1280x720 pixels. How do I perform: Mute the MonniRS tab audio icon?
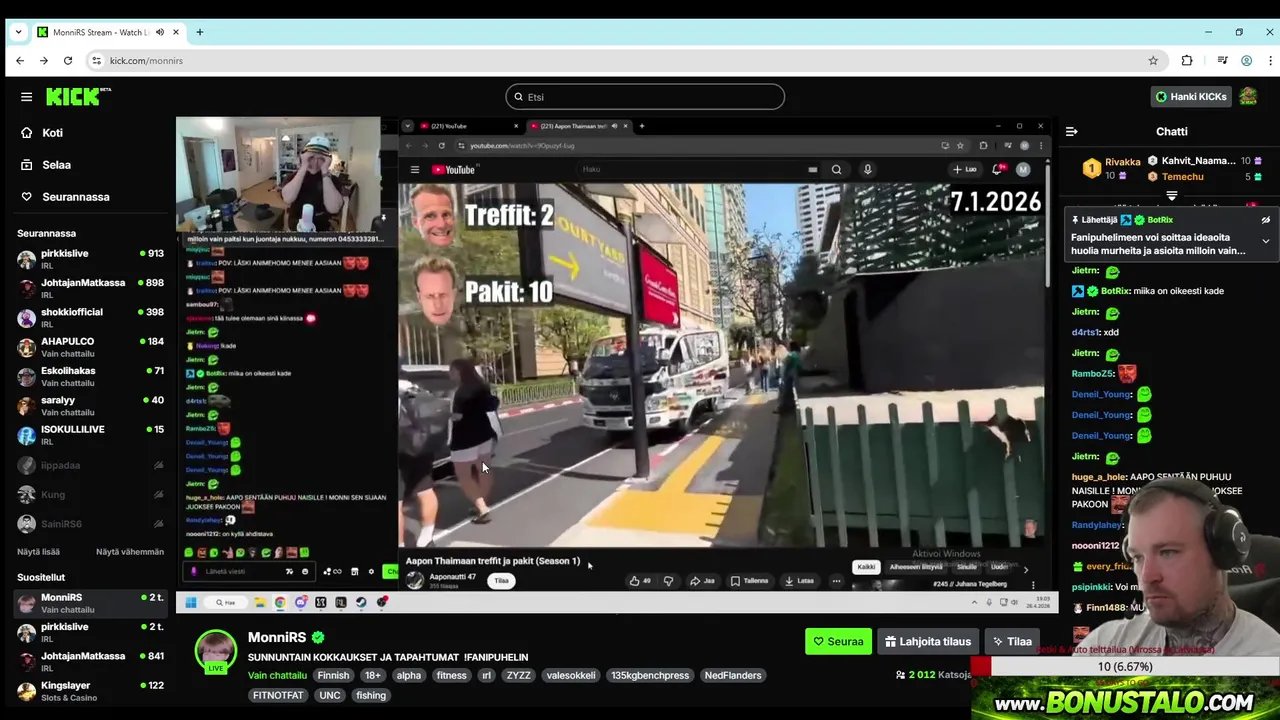(159, 32)
